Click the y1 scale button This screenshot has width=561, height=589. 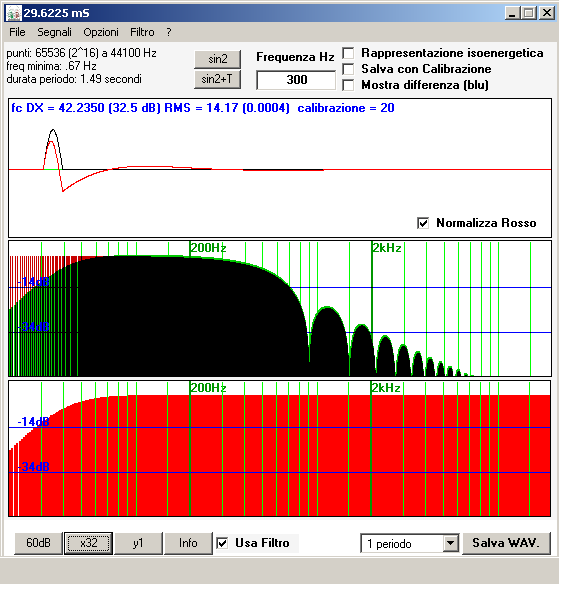point(138,543)
